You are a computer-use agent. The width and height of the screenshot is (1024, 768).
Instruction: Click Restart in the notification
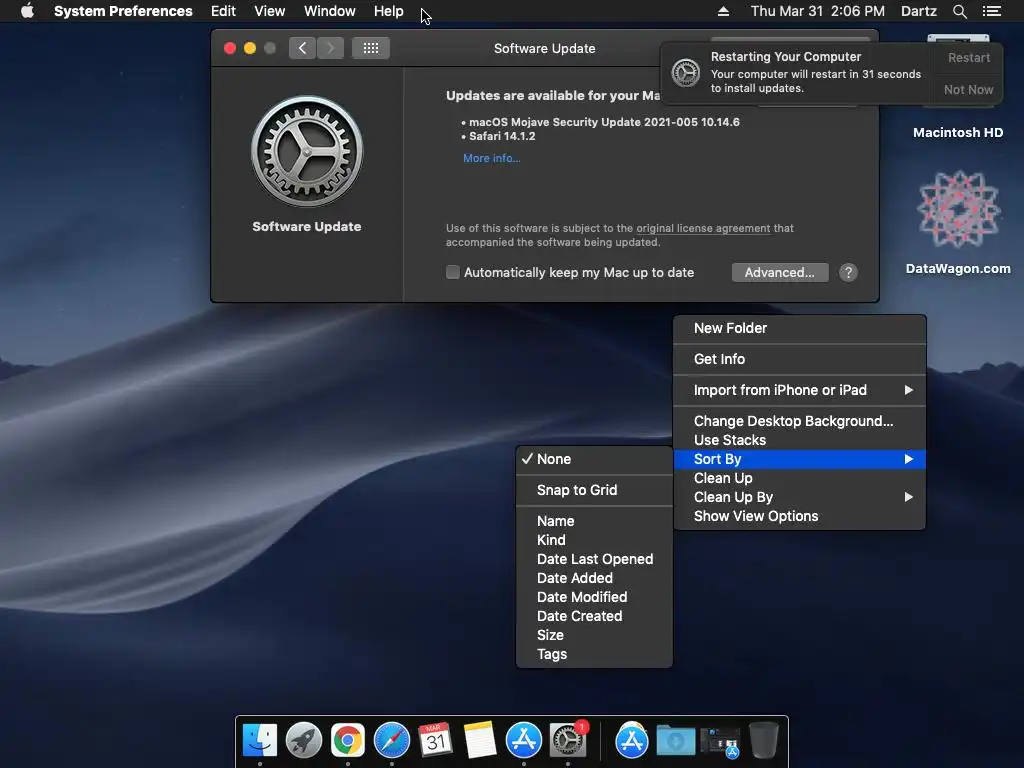pyautogui.click(x=968, y=57)
